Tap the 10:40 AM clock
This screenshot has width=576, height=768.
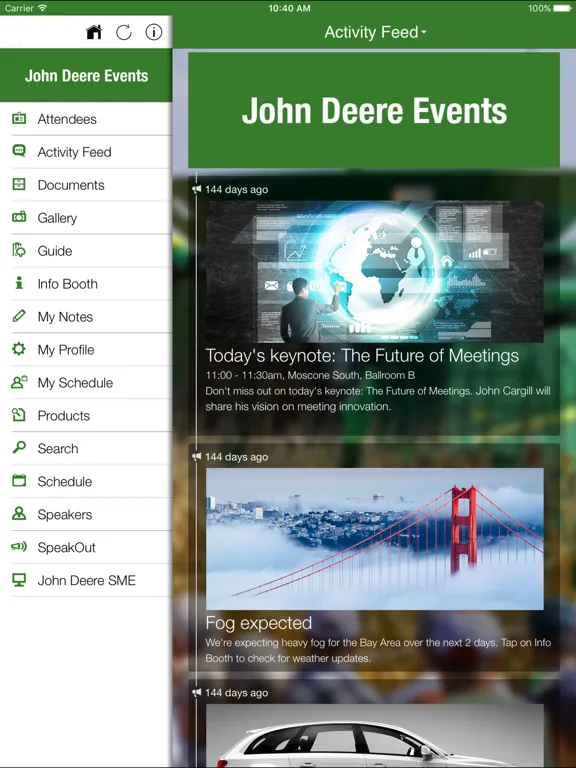pyautogui.click(x=289, y=8)
